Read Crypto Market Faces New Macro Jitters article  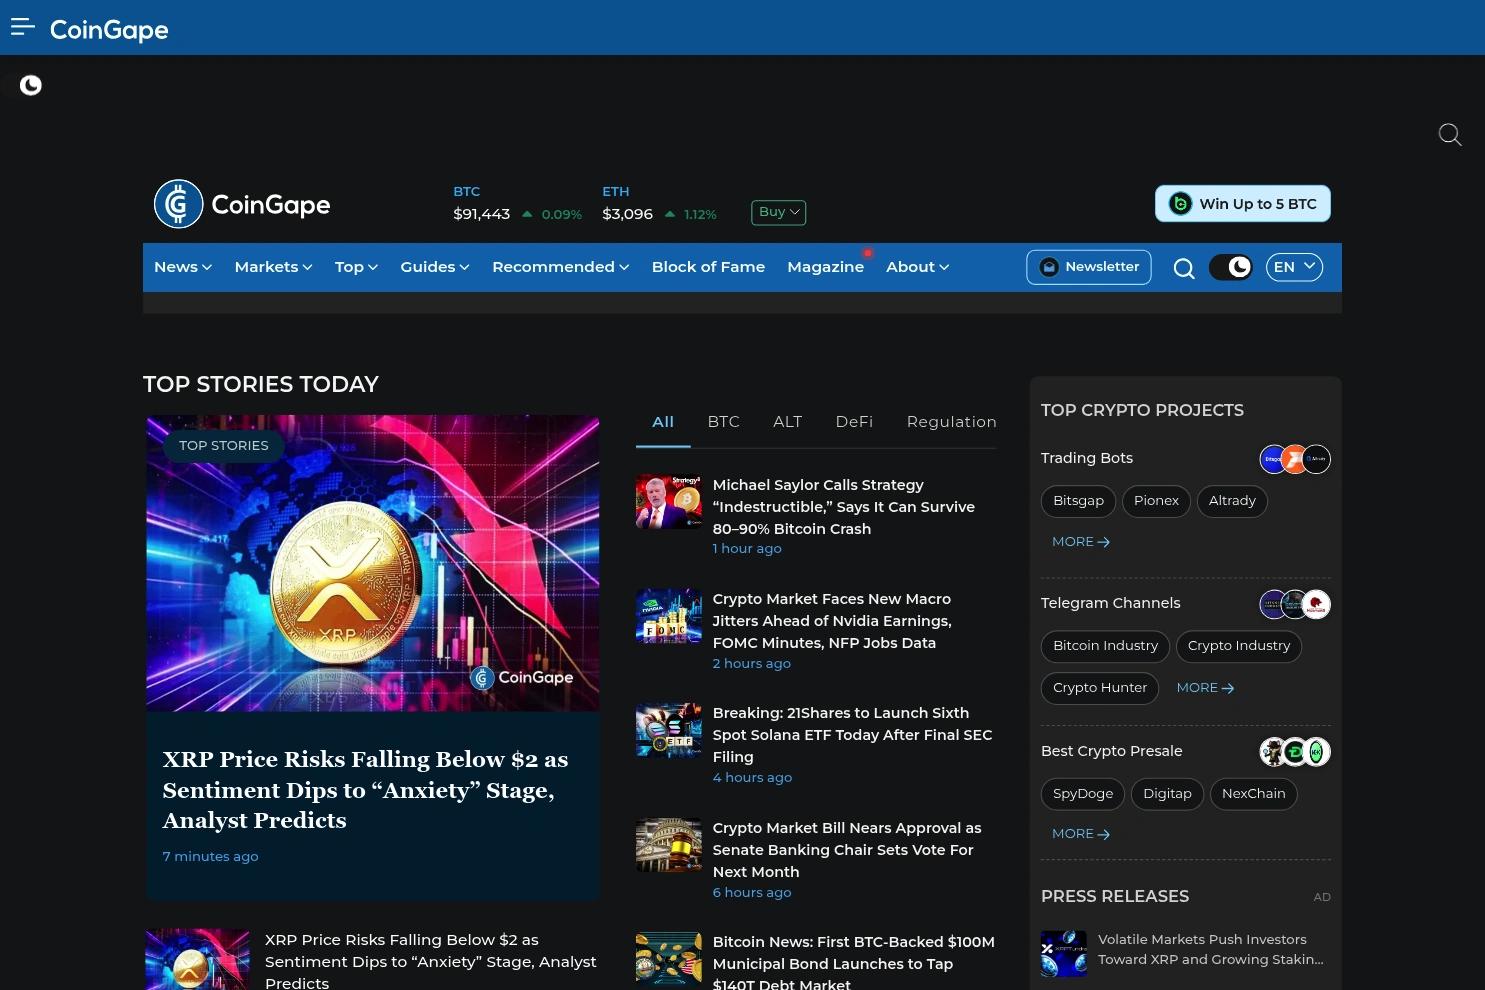pos(832,621)
